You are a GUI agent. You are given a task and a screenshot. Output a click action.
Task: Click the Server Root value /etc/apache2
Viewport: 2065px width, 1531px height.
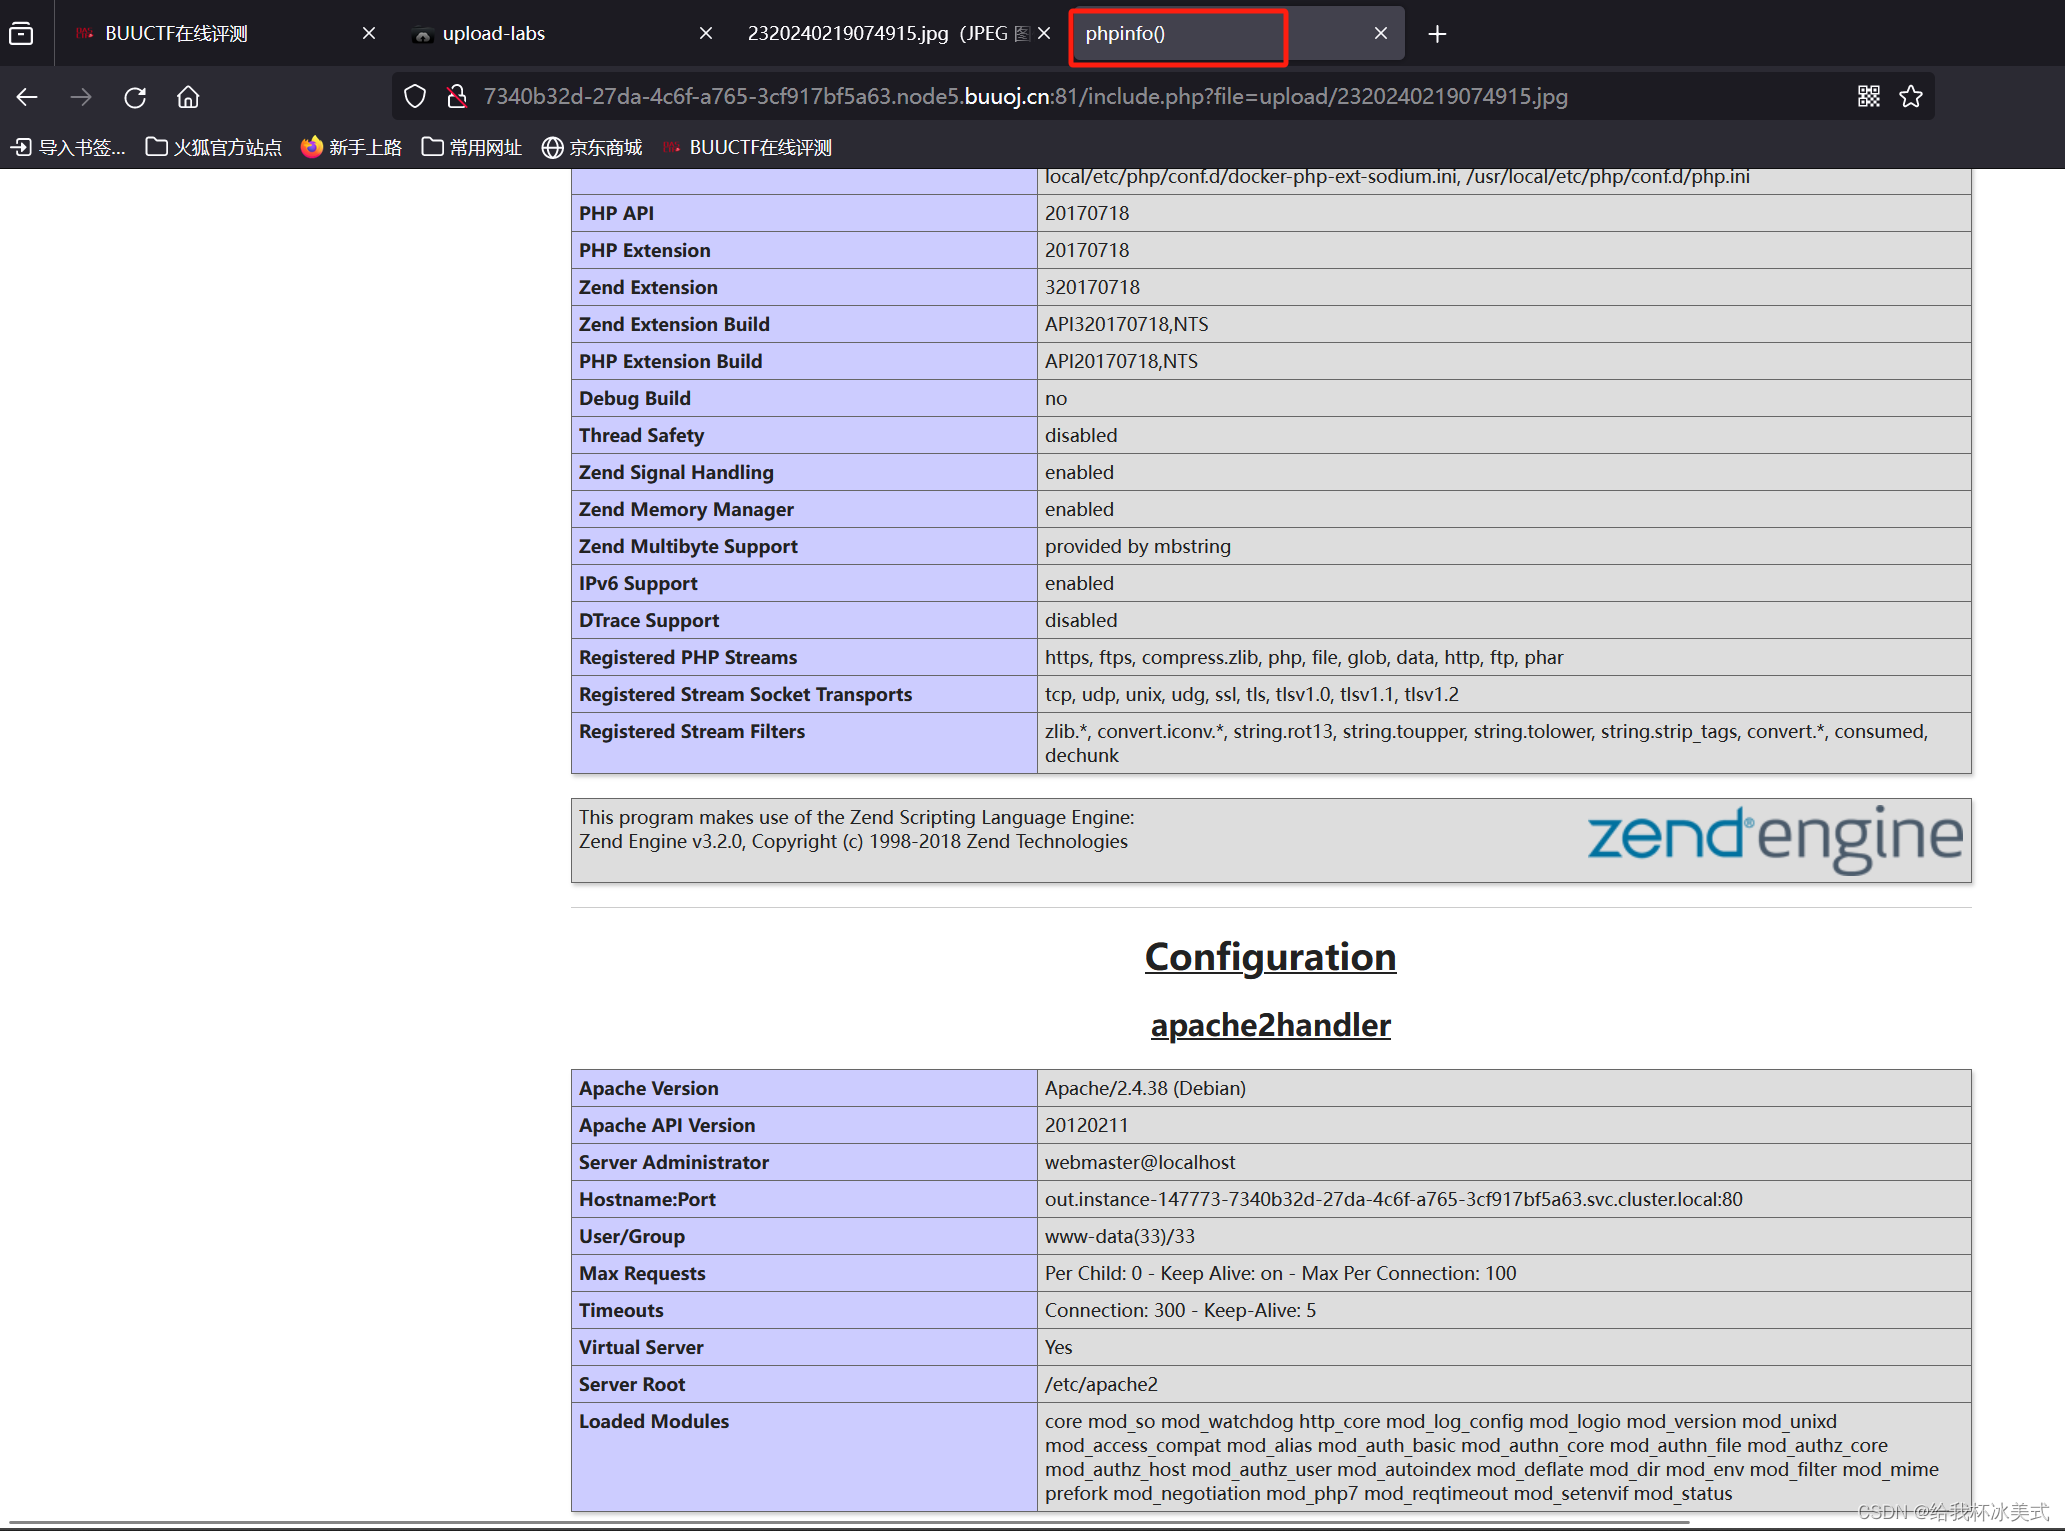[x=1101, y=1384]
